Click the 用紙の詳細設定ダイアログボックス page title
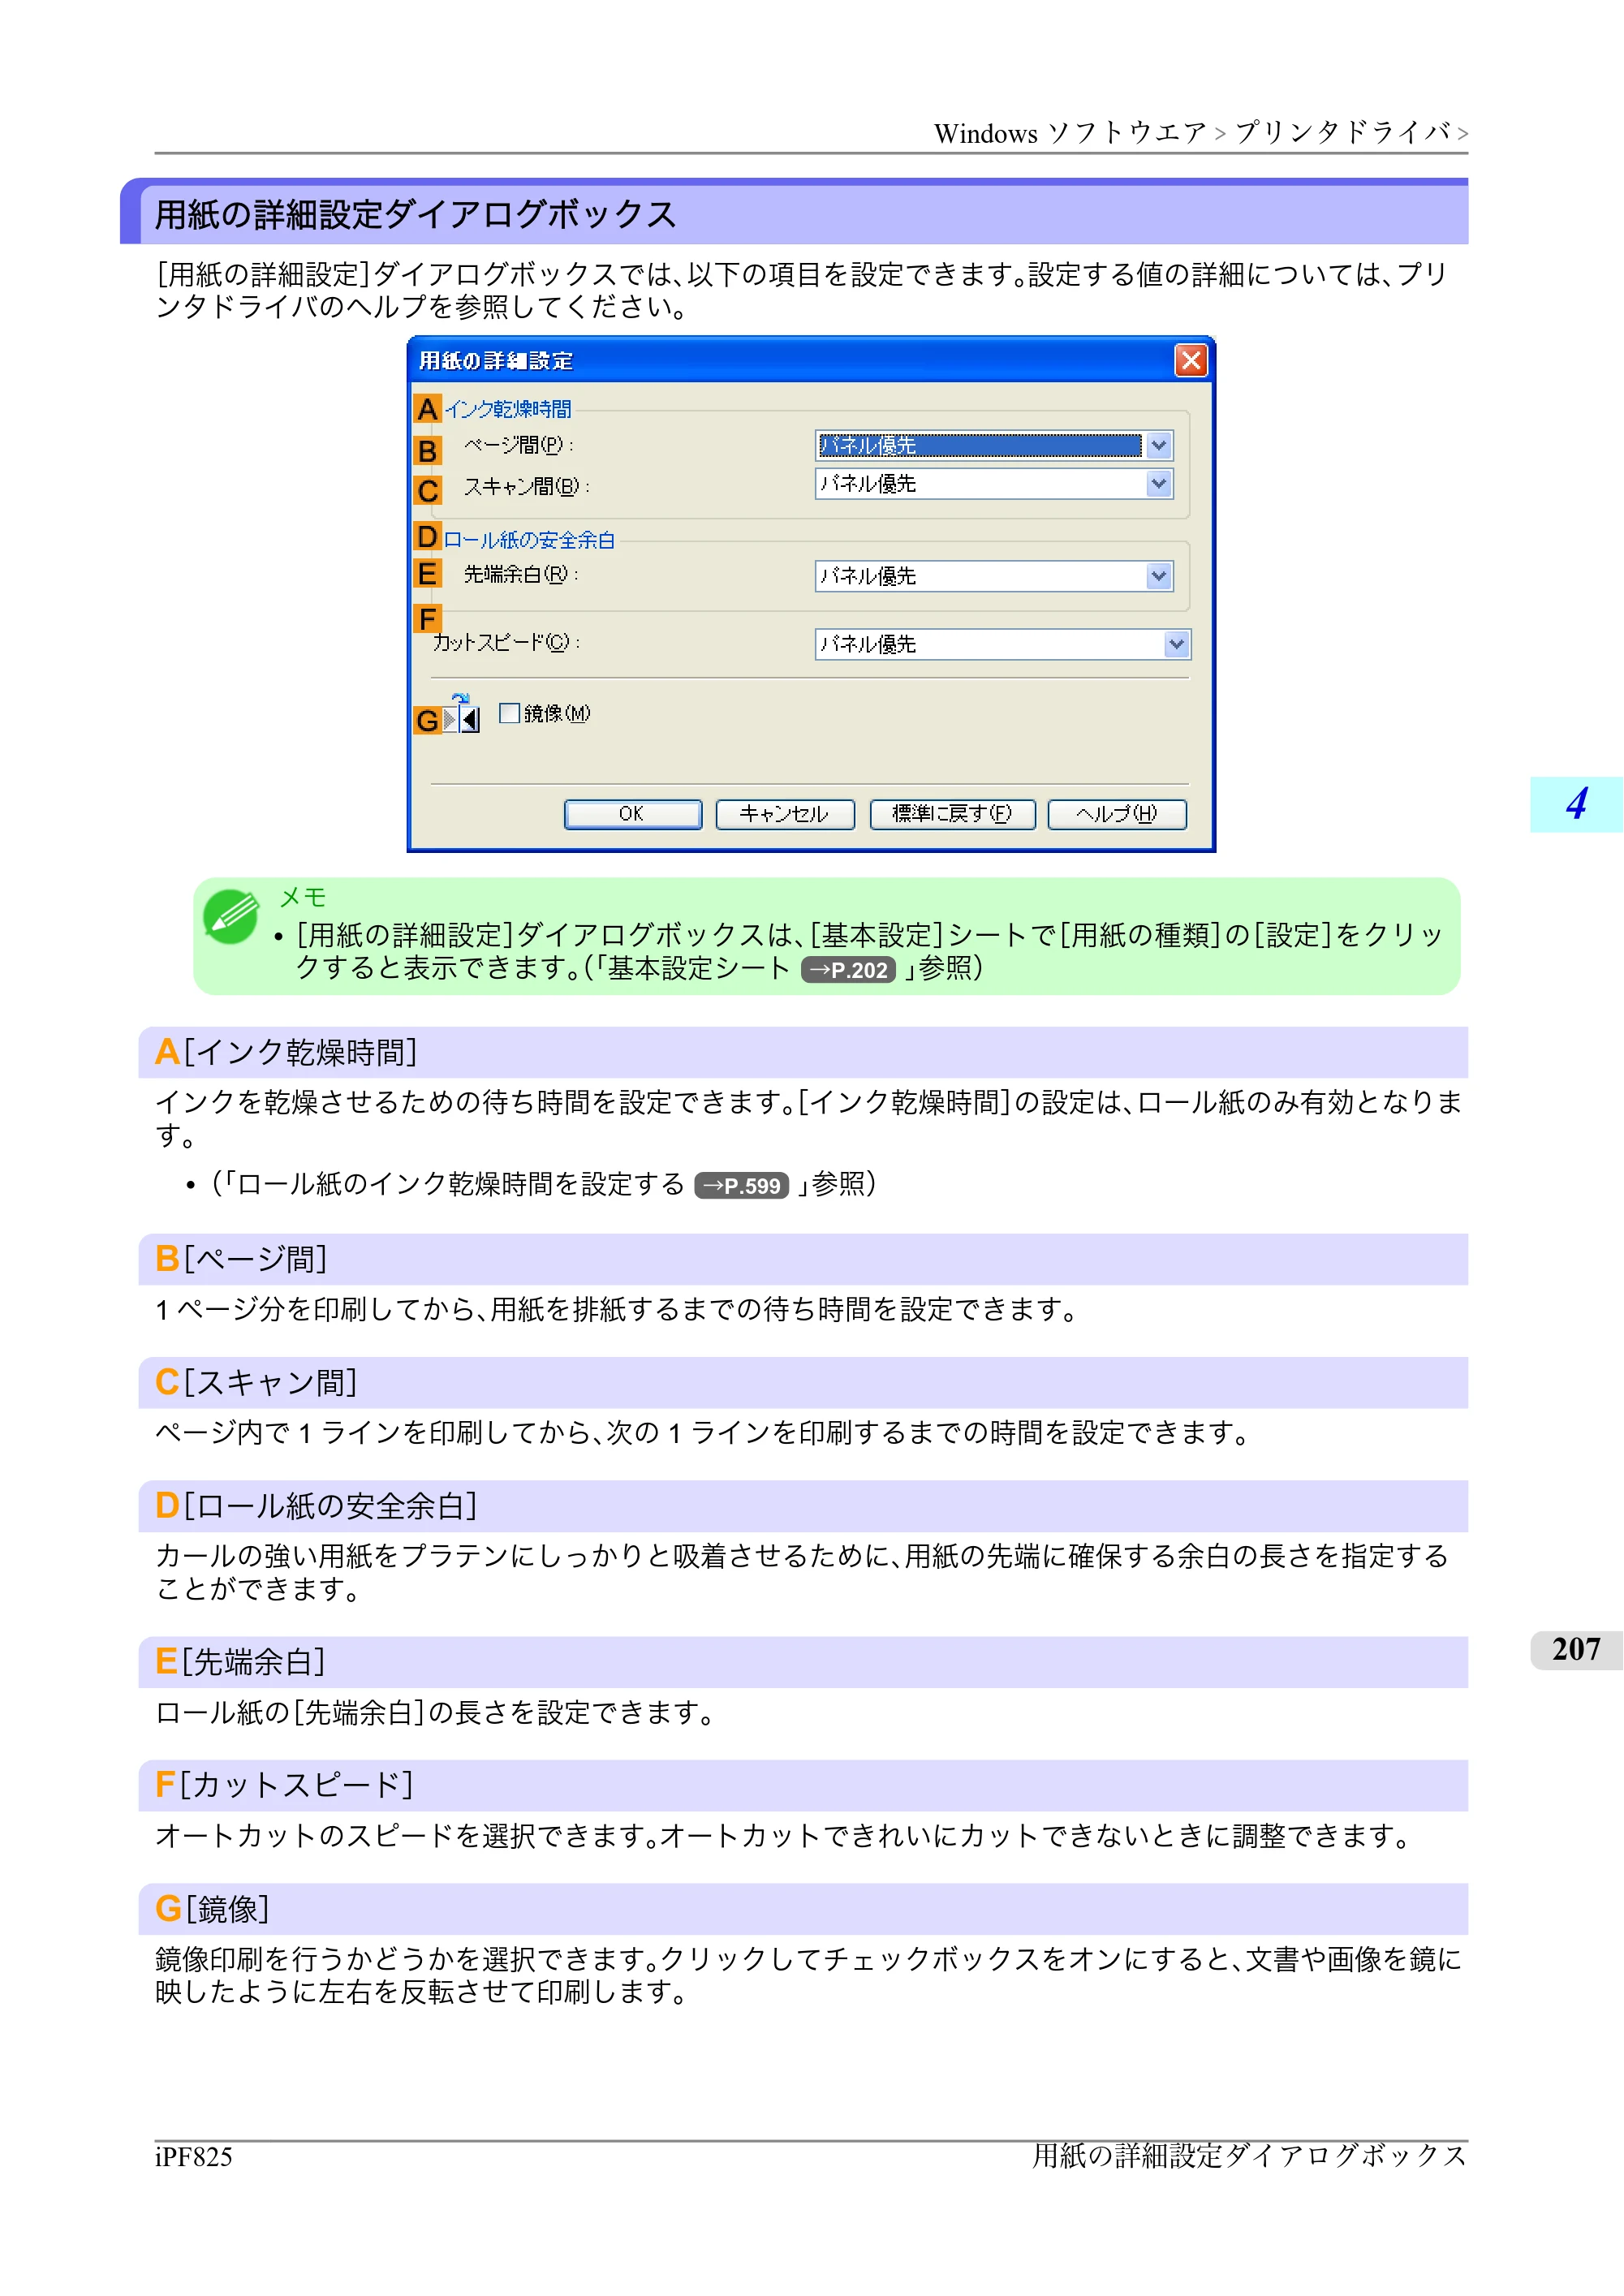 [416, 214]
